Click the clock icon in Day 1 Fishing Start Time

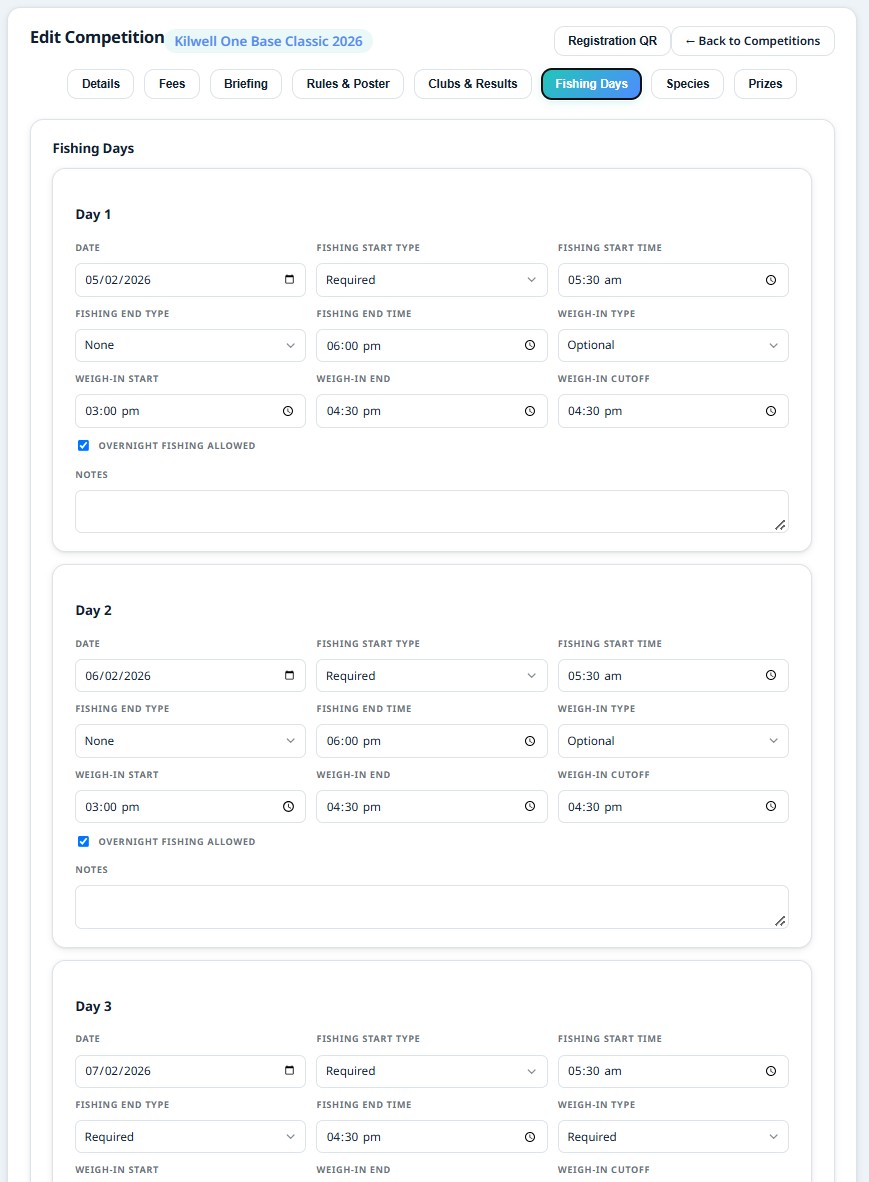(771, 280)
